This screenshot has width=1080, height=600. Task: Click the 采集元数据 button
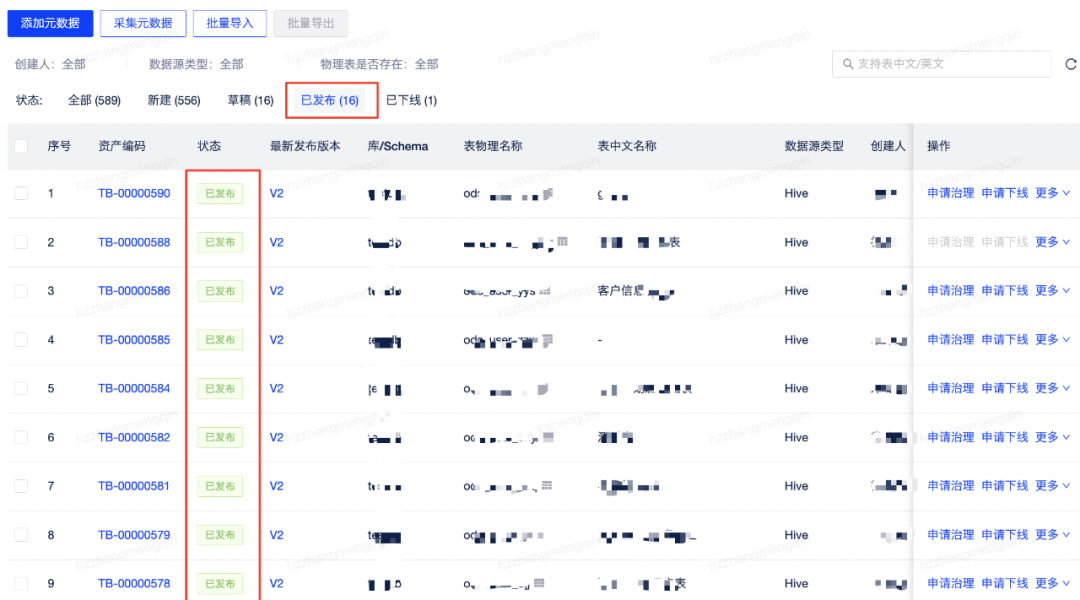(x=143, y=22)
